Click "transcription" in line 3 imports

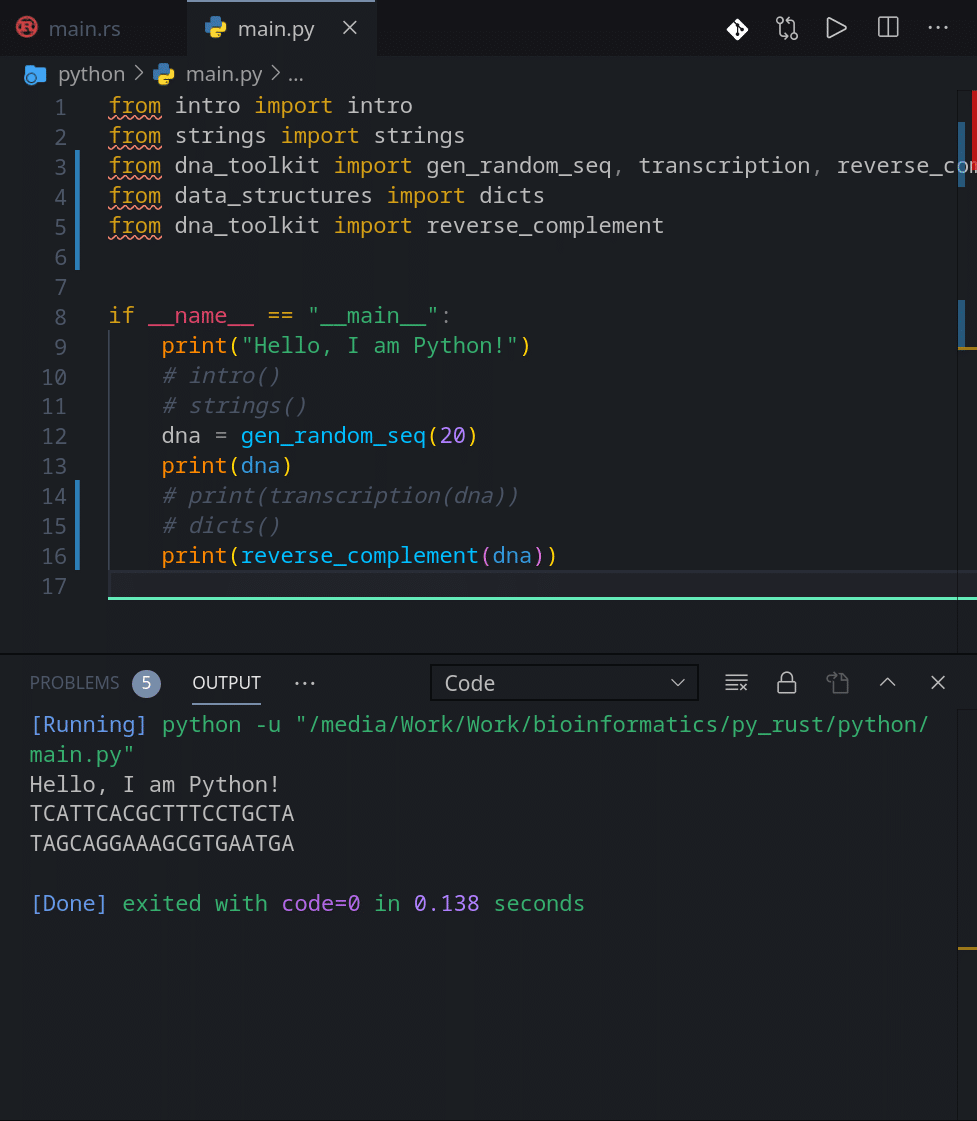point(724,165)
